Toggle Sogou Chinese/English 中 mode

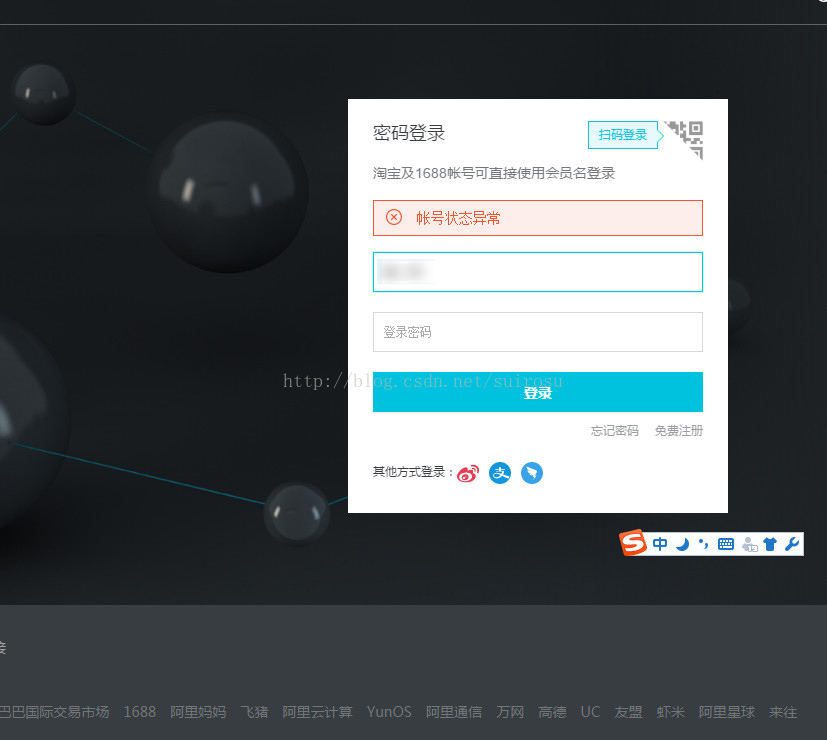(x=660, y=544)
